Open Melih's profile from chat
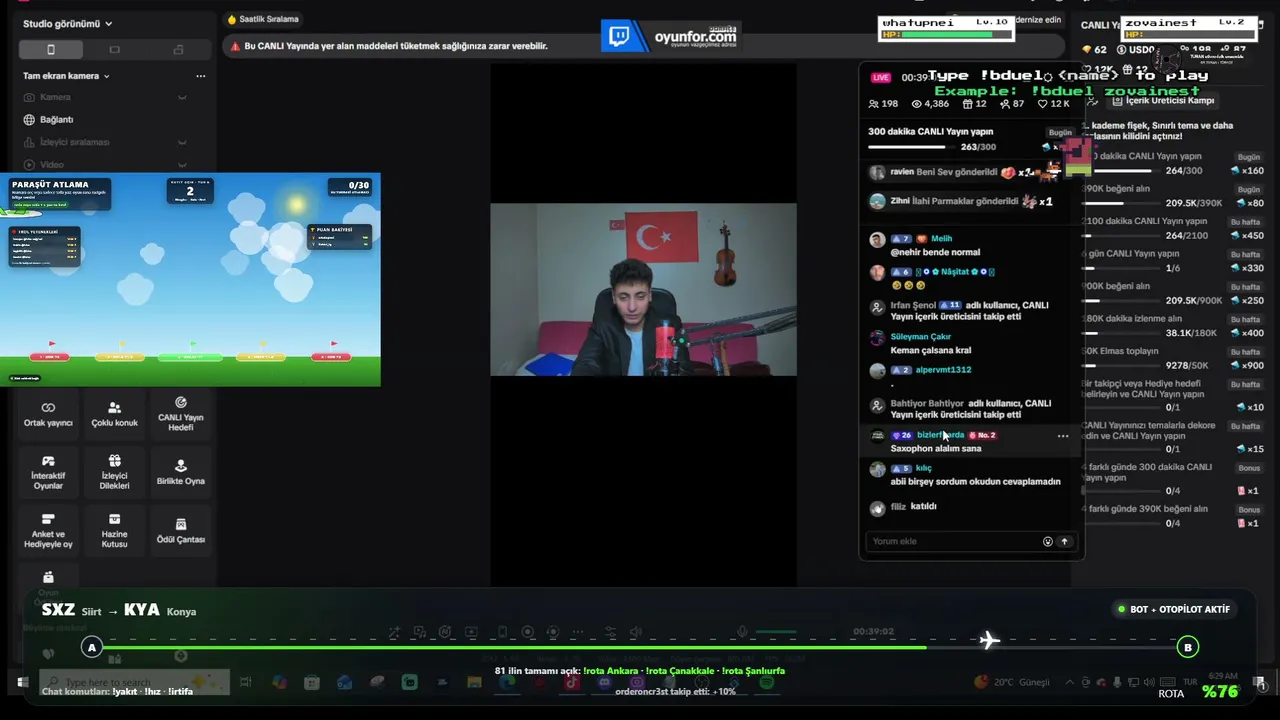The width and height of the screenshot is (1280, 720). coord(941,239)
